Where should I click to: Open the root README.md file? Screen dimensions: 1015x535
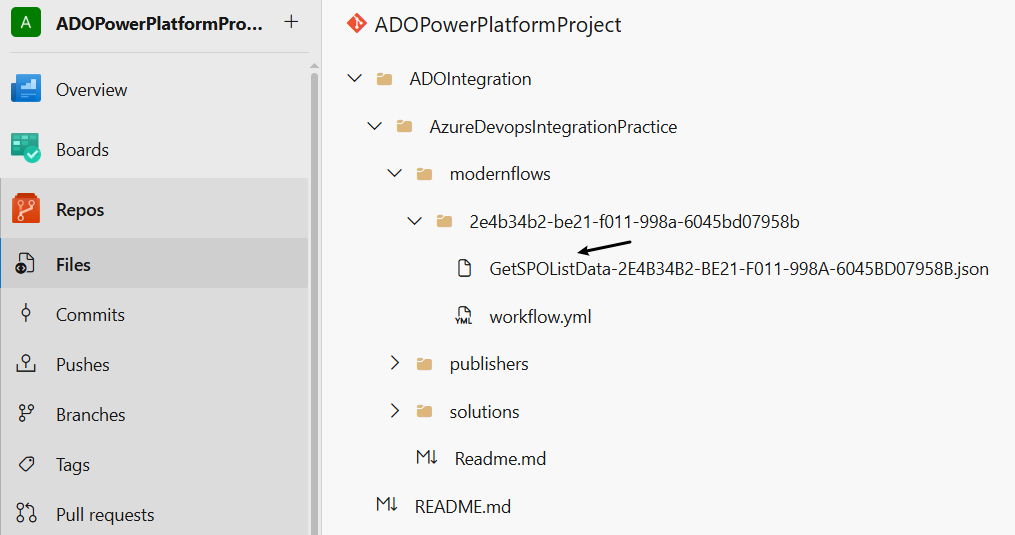pyautogui.click(x=463, y=506)
